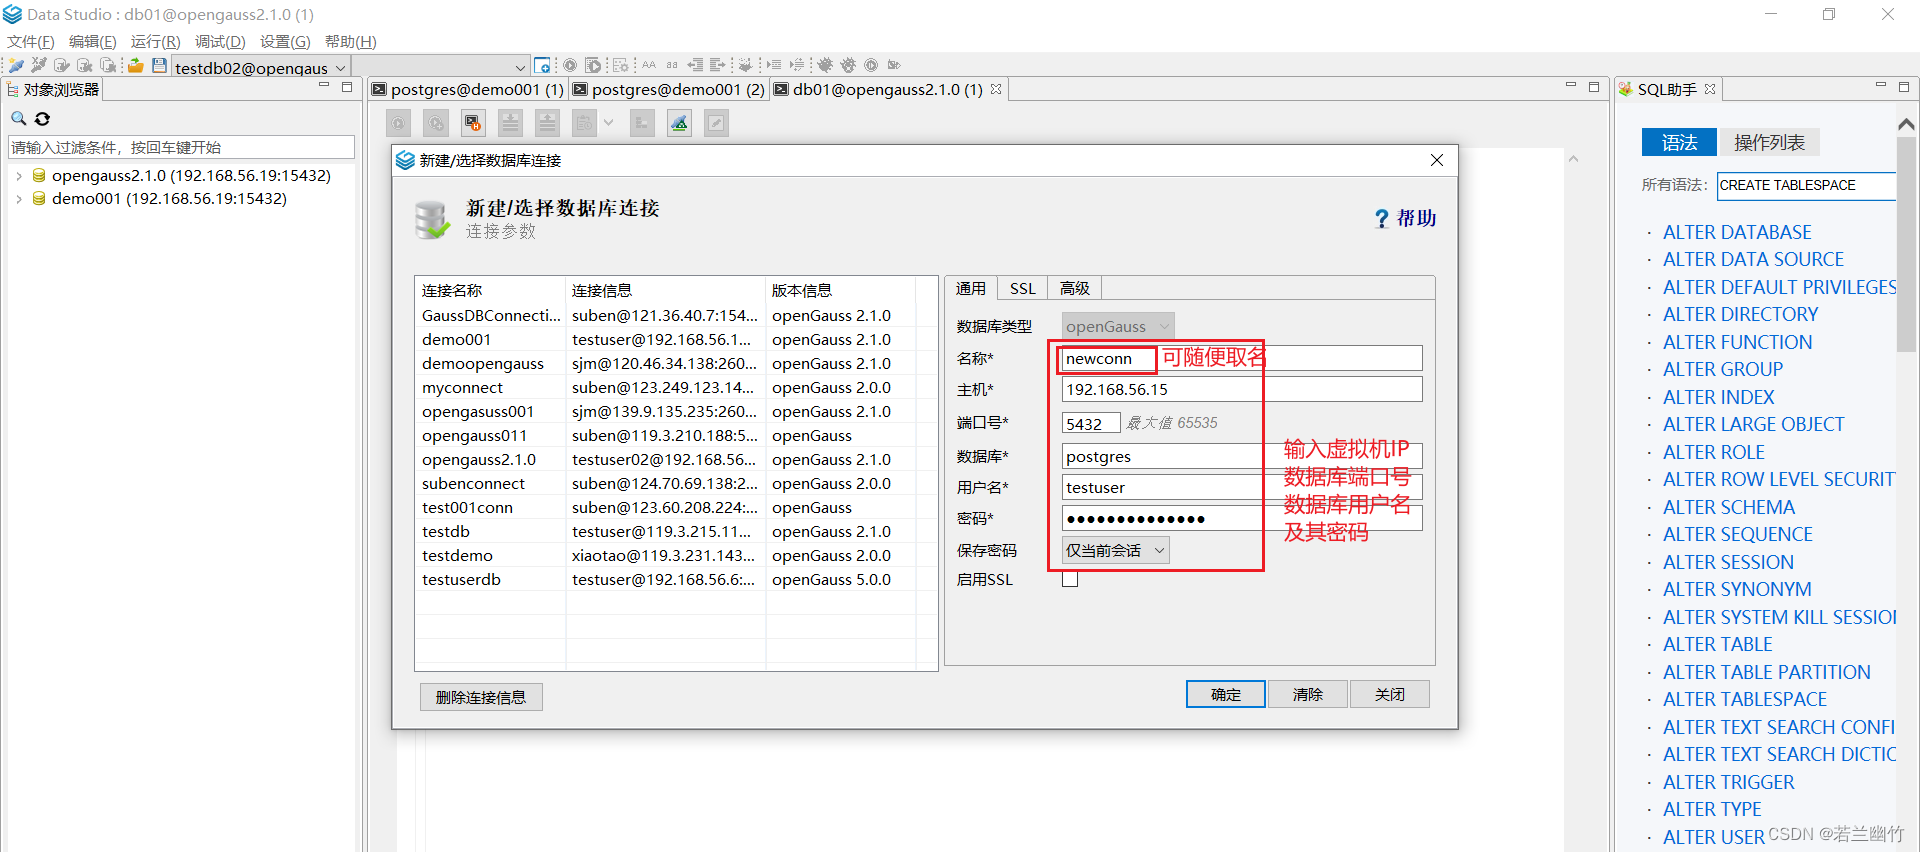Click the debug bug icon in toolbar
This screenshot has height=852, width=1920.
point(825,65)
